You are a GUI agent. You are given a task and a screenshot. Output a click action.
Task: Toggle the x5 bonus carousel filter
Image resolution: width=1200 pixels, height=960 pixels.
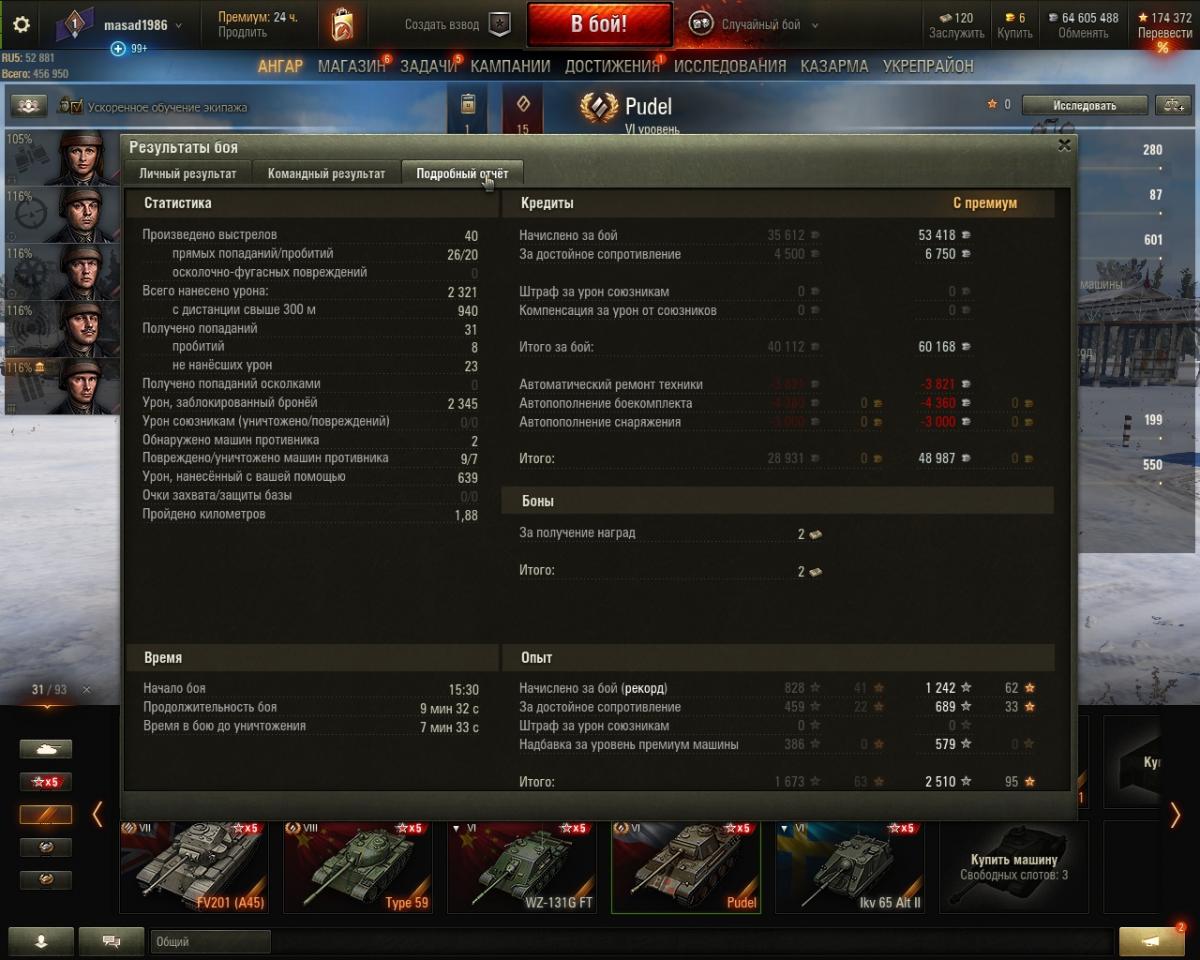coord(46,782)
